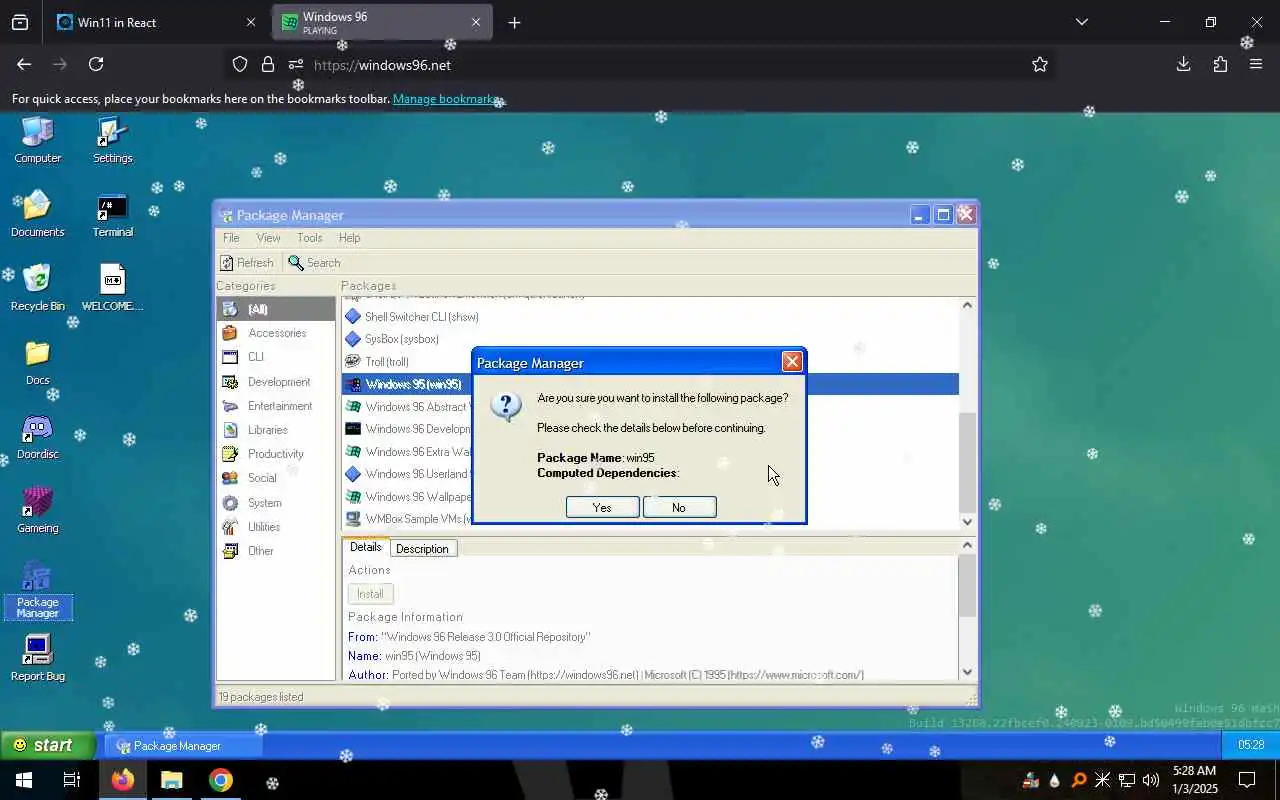1280x800 pixels.
Task: Open the Computer desktop icon
Action: (38, 140)
